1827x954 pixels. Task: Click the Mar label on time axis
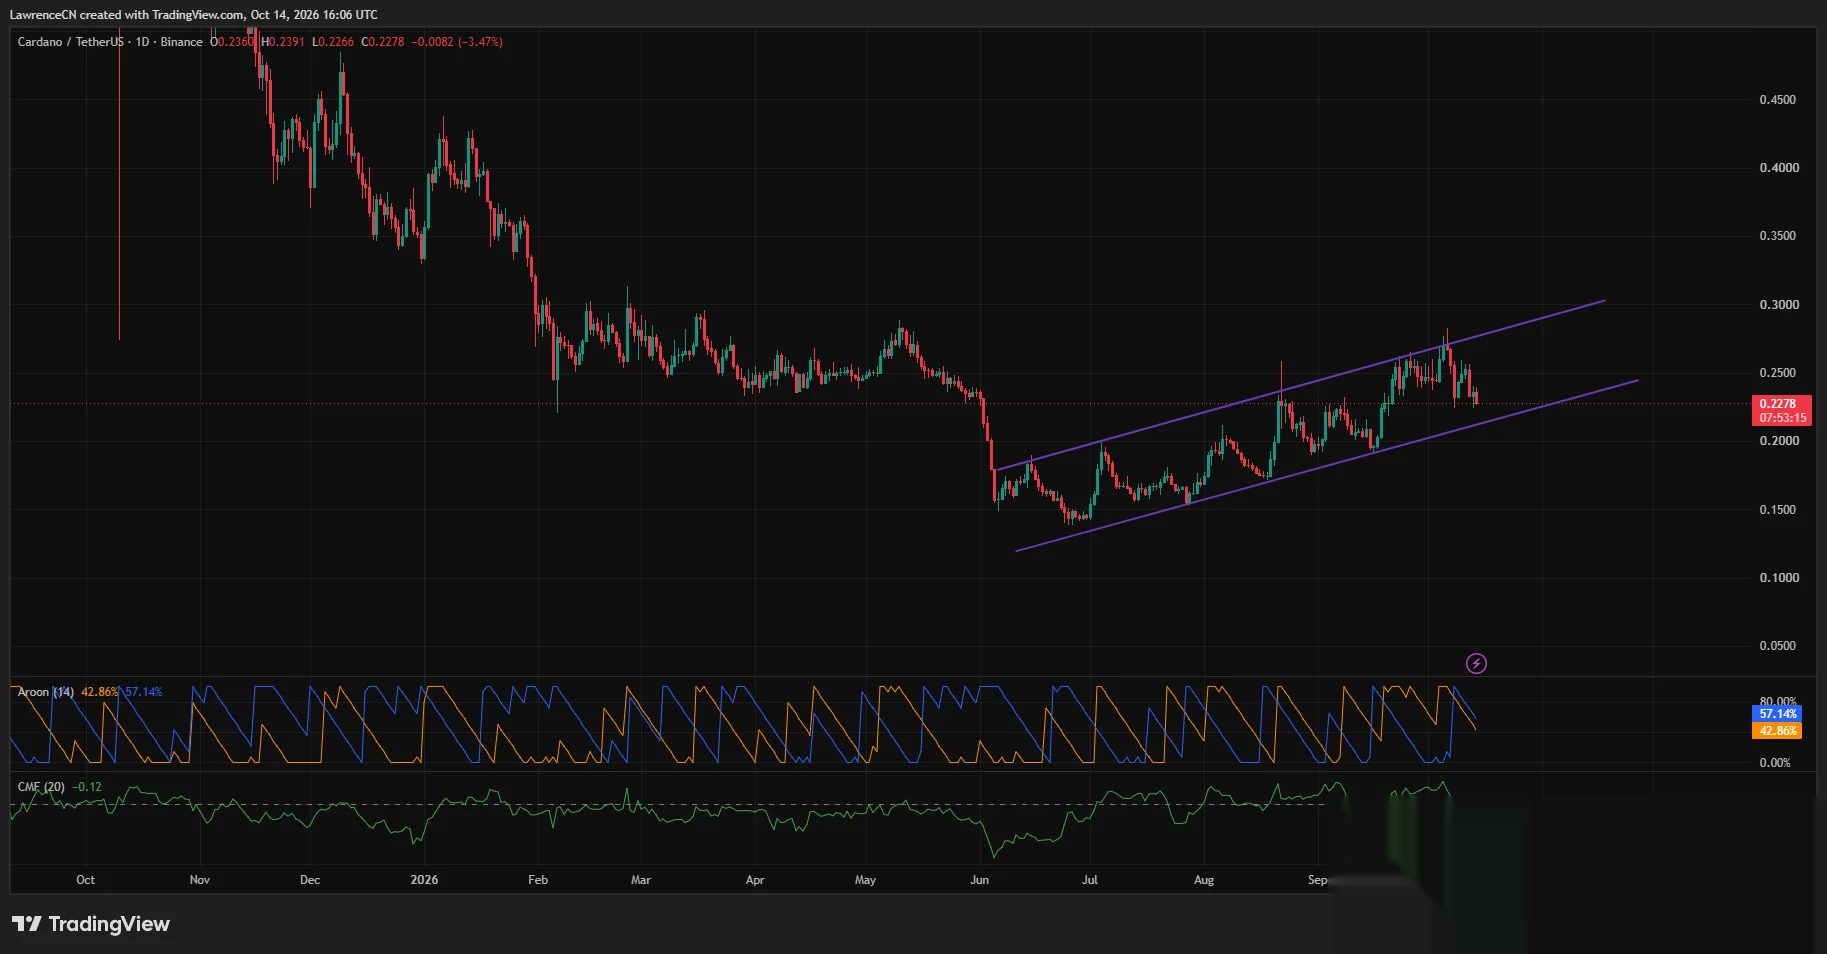point(641,880)
